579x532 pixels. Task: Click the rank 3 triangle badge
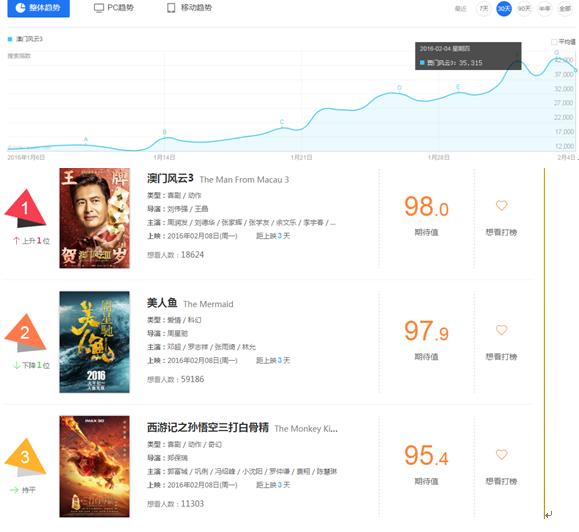(x=25, y=457)
